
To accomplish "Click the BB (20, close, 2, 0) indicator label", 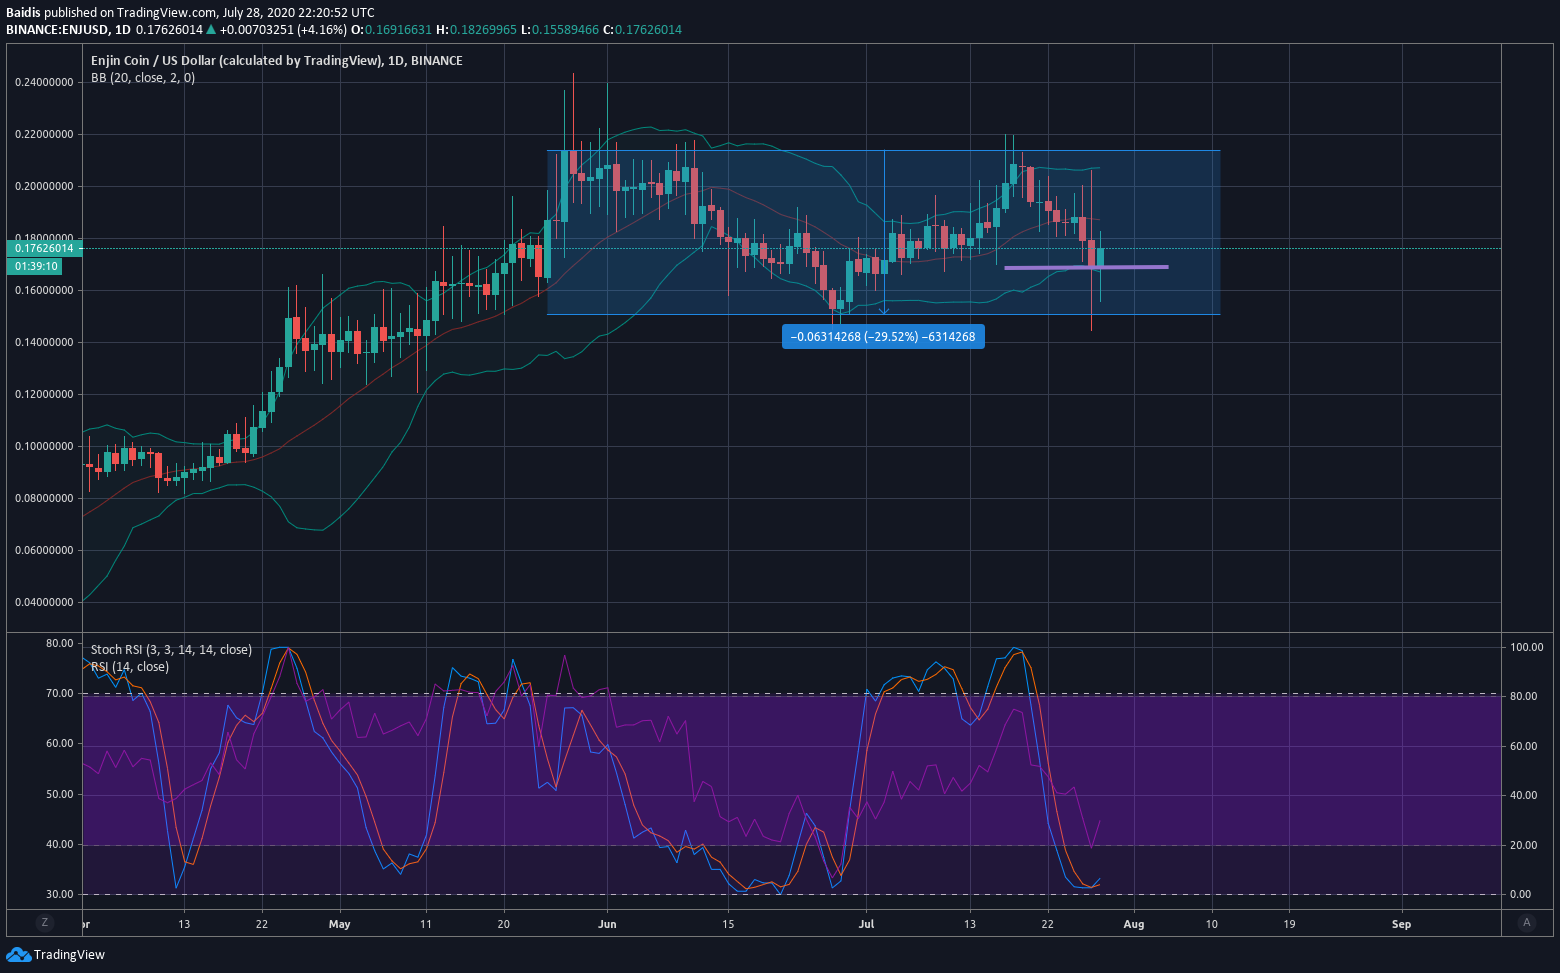I will 143,78.
